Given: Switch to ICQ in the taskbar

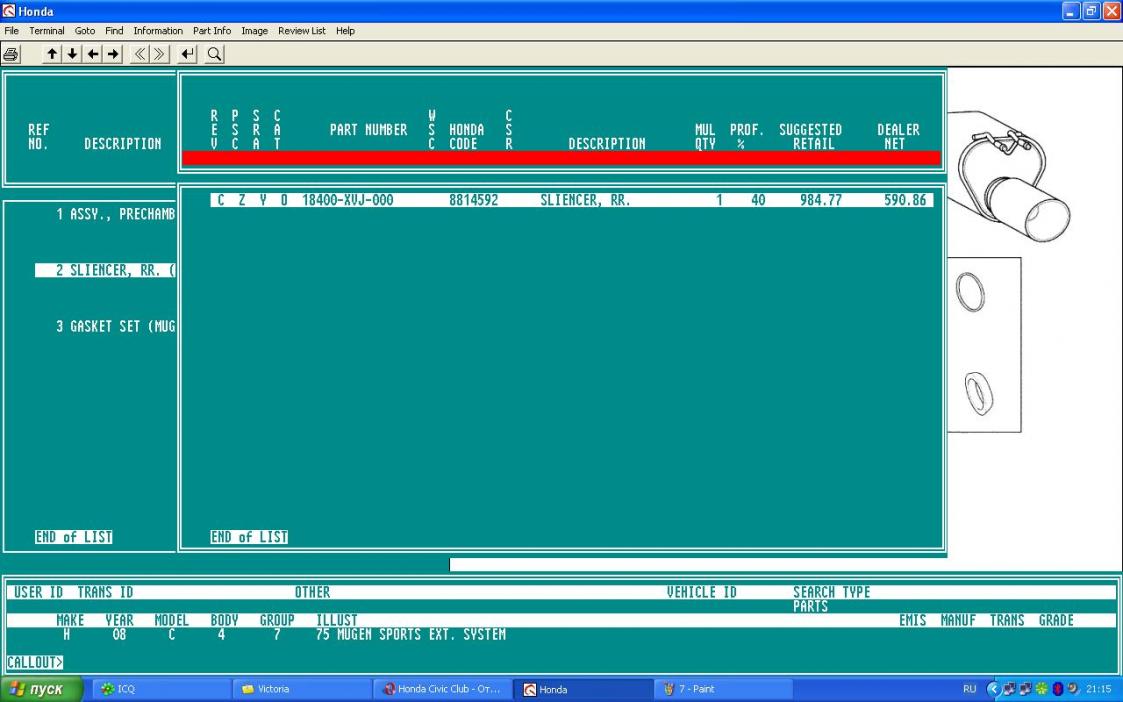Looking at the screenshot, I should point(162,689).
